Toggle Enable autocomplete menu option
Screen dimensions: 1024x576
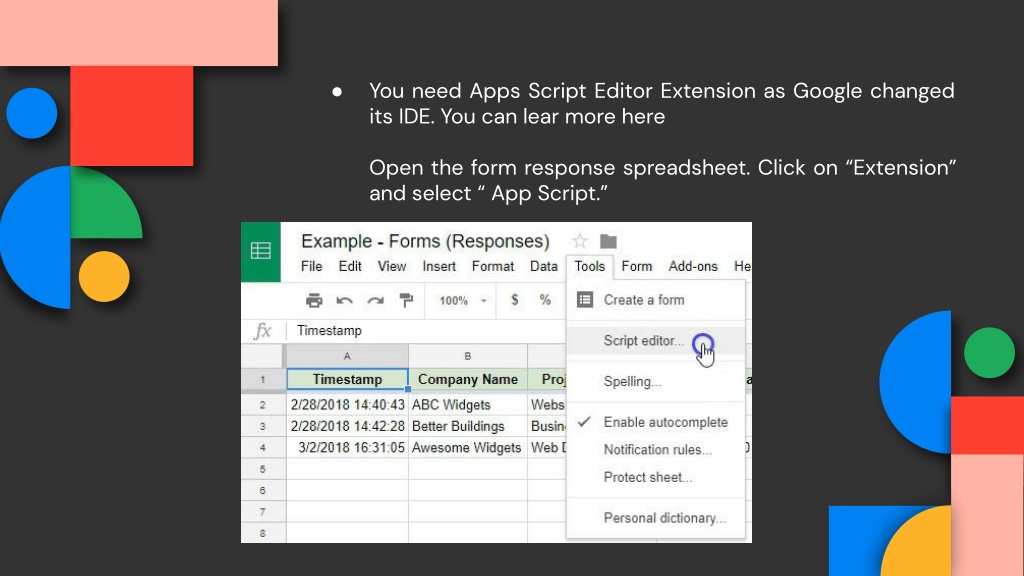656,423
